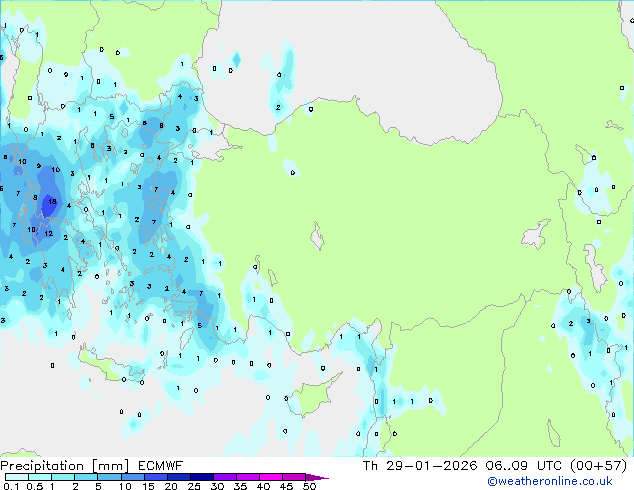Viewport: 634px width, 490px height.
Task: Click the '35' legend scale label
Action: (x=240, y=486)
